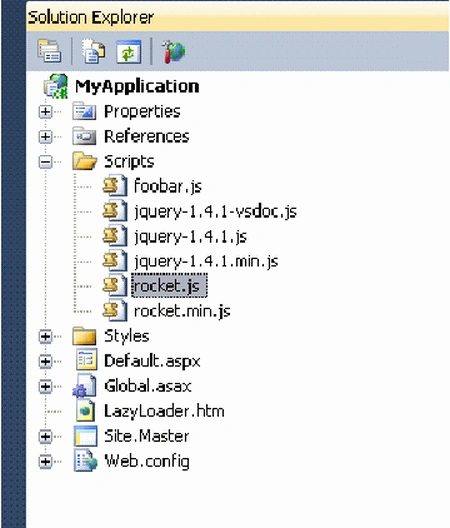The width and height of the screenshot is (450, 528).
Task: Expand the Styles folder
Action: (45, 336)
